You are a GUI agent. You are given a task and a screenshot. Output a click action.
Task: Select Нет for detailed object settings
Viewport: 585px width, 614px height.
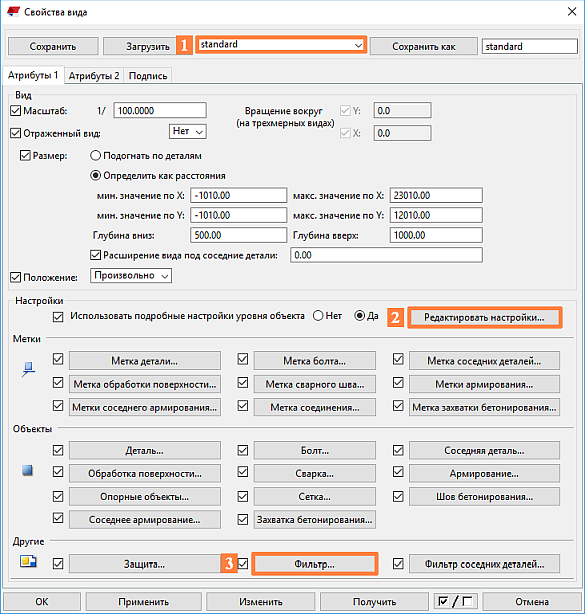(318, 316)
